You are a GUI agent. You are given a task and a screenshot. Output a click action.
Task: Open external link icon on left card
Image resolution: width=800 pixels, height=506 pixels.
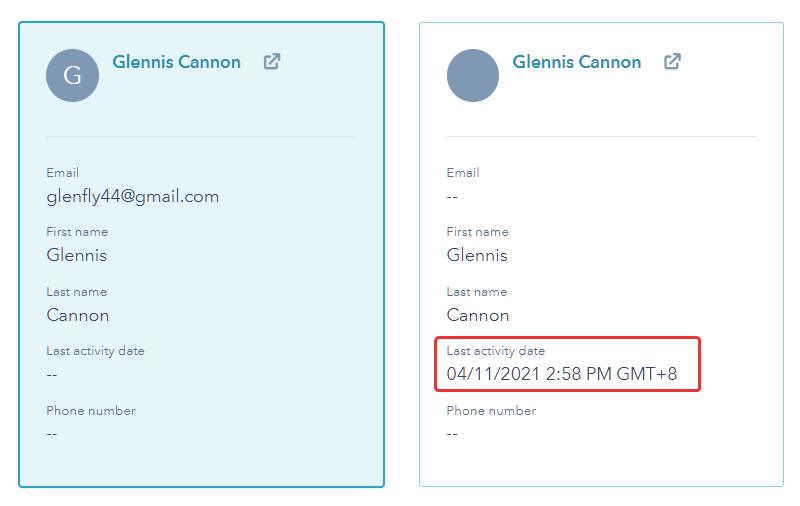(272, 62)
